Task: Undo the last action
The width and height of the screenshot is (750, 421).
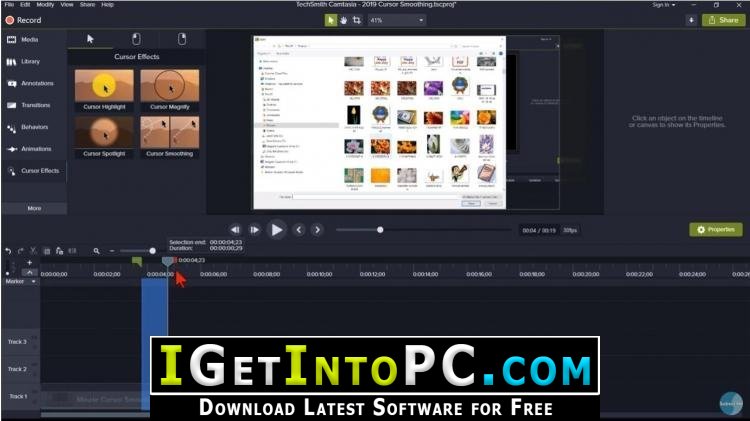Action: tap(8, 251)
